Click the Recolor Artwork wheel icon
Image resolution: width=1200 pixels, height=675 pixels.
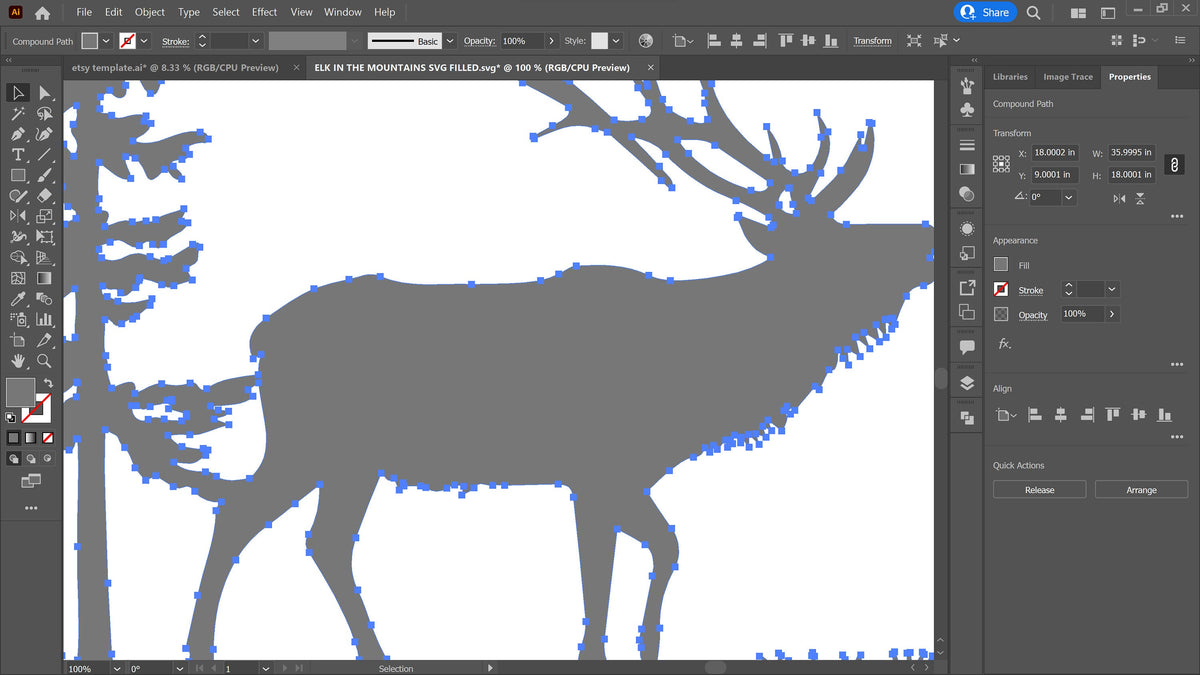click(x=646, y=41)
